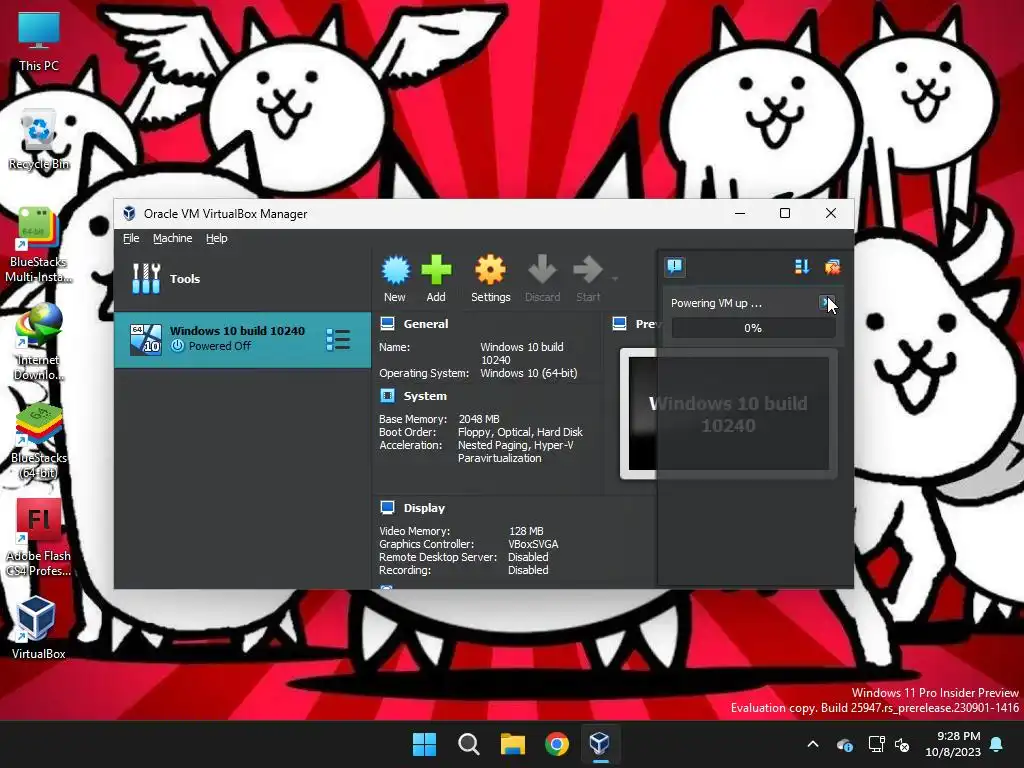Click the Preview section icon
Image resolution: width=1024 pixels, height=768 pixels.
pyautogui.click(x=620, y=323)
